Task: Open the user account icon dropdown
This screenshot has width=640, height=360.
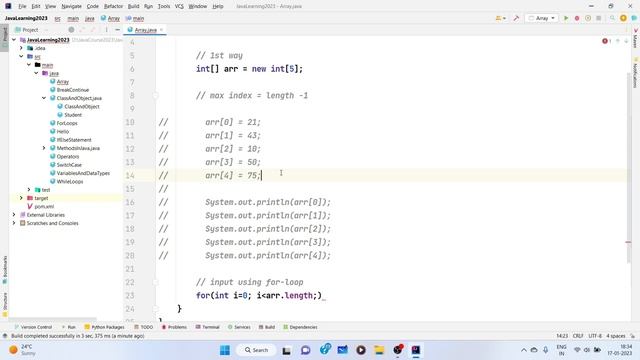Action: (x=500, y=18)
